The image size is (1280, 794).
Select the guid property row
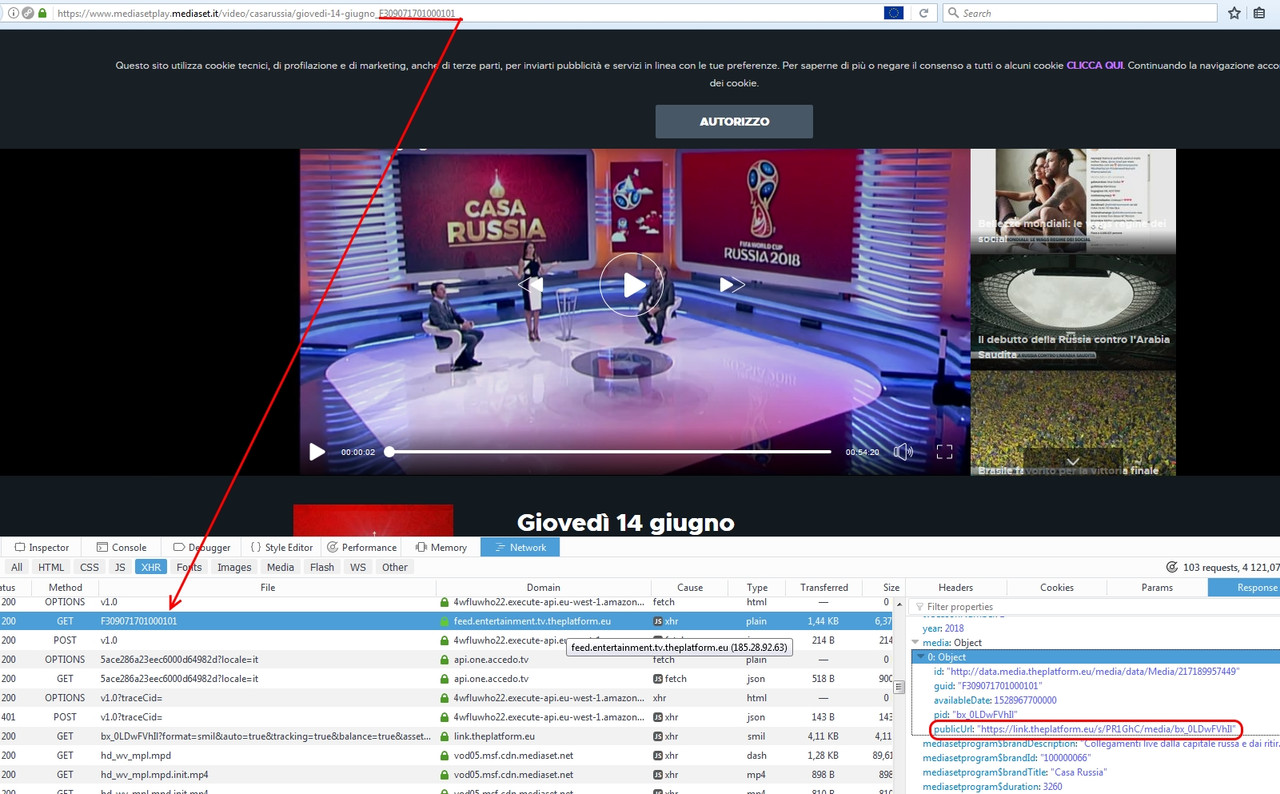tap(1096, 686)
